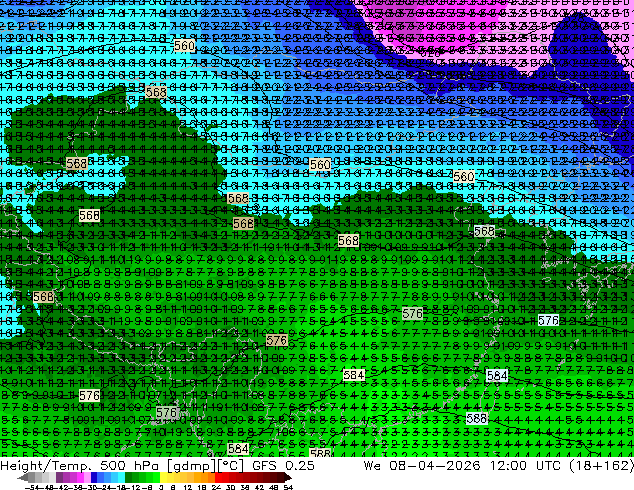The height and width of the screenshot is (490, 634).
Task: Pick the light pink legend swatch
Action: point(87,478)
